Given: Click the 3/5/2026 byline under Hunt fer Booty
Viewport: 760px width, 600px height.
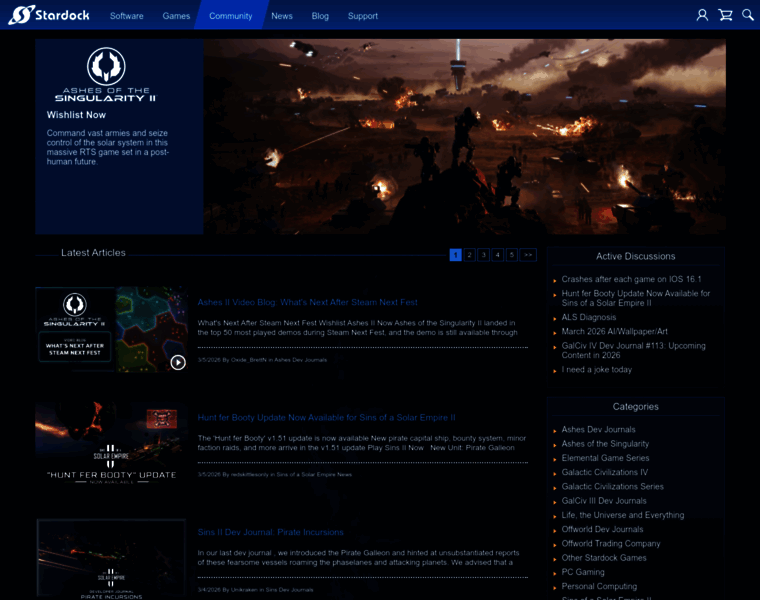Looking at the screenshot, I should tap(274, 474).
